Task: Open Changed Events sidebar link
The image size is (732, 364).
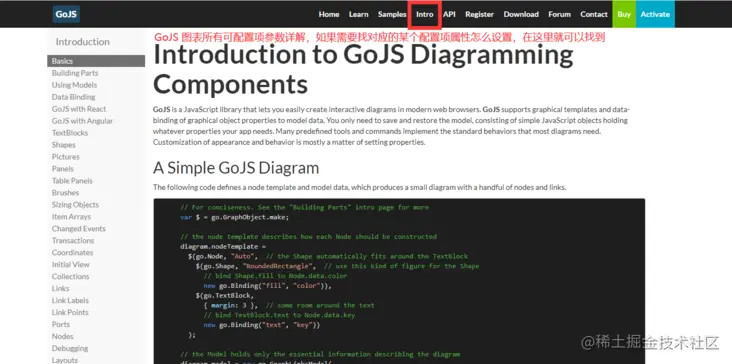Action: point(78,229)
